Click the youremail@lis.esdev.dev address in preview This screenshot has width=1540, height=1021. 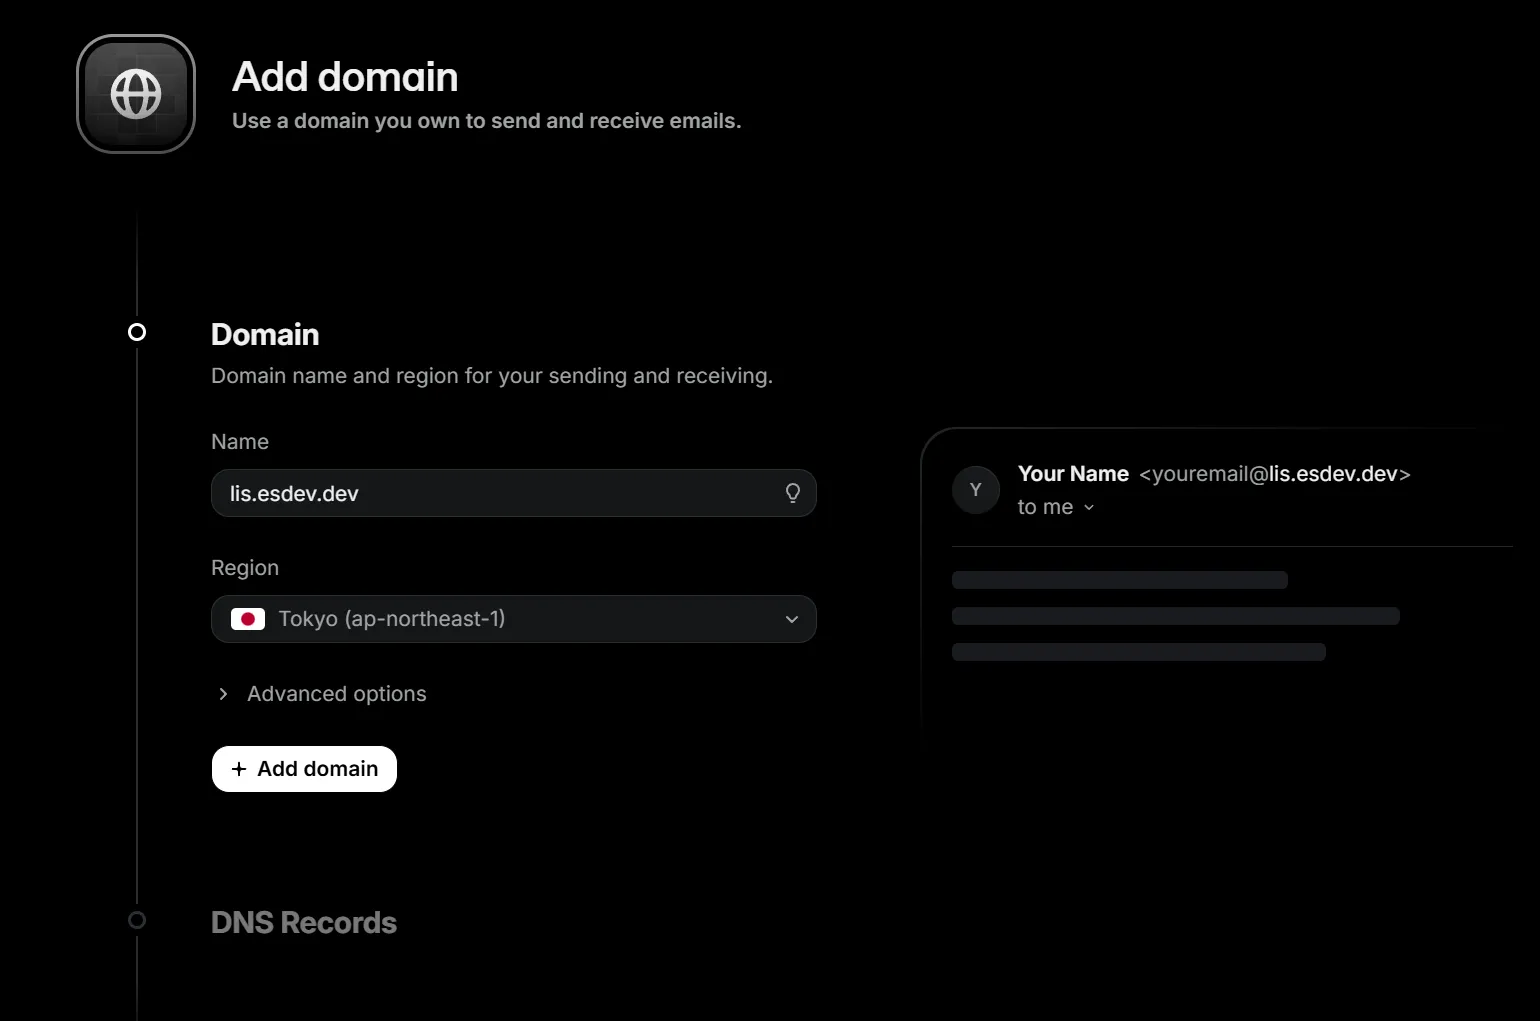pyautogui.click(x=1275, y=474)
